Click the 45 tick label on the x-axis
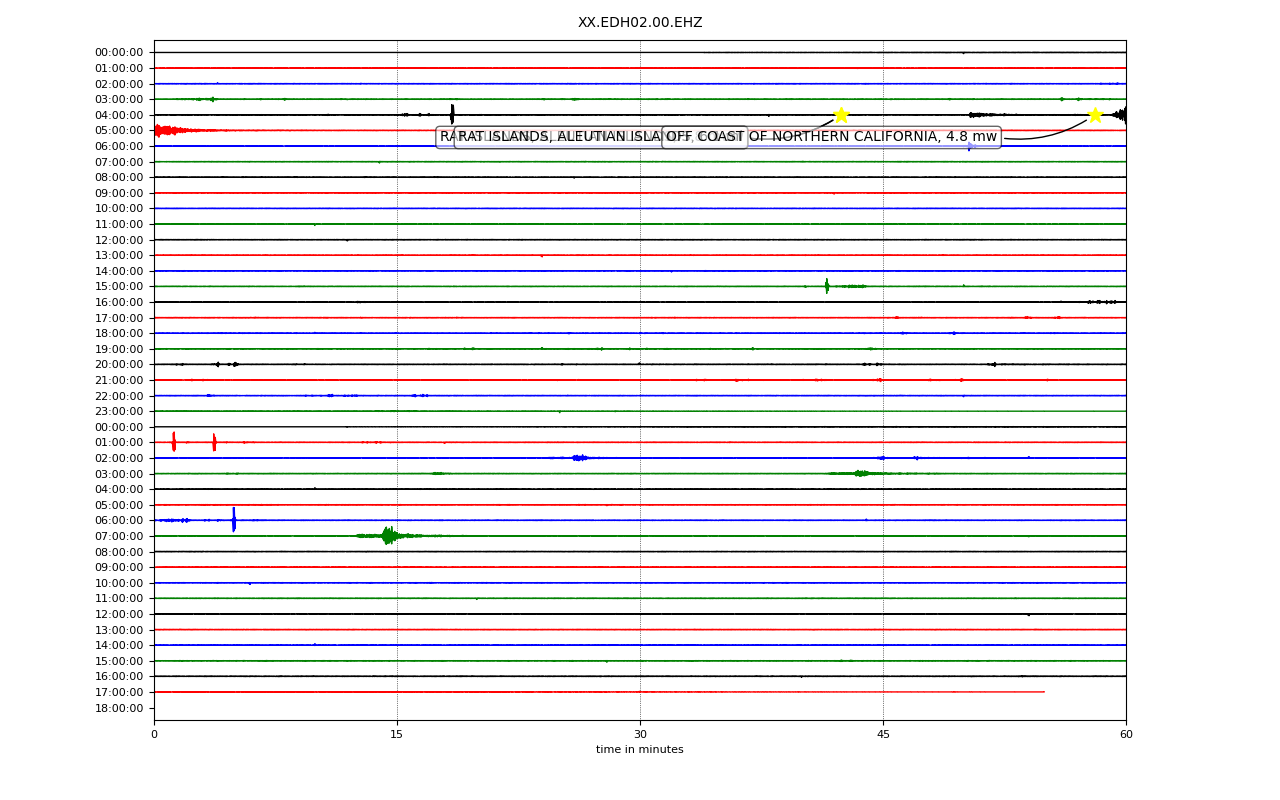The height and width of the screenshot is (800, 1280). point(883,735)
